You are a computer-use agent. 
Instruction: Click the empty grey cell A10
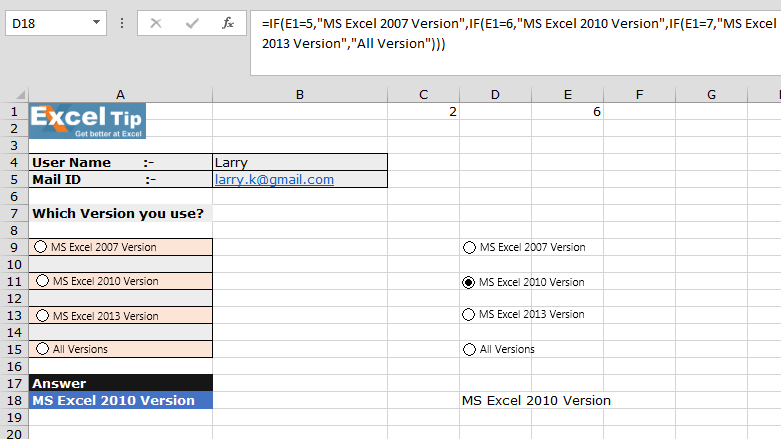(x=121, y=264)
